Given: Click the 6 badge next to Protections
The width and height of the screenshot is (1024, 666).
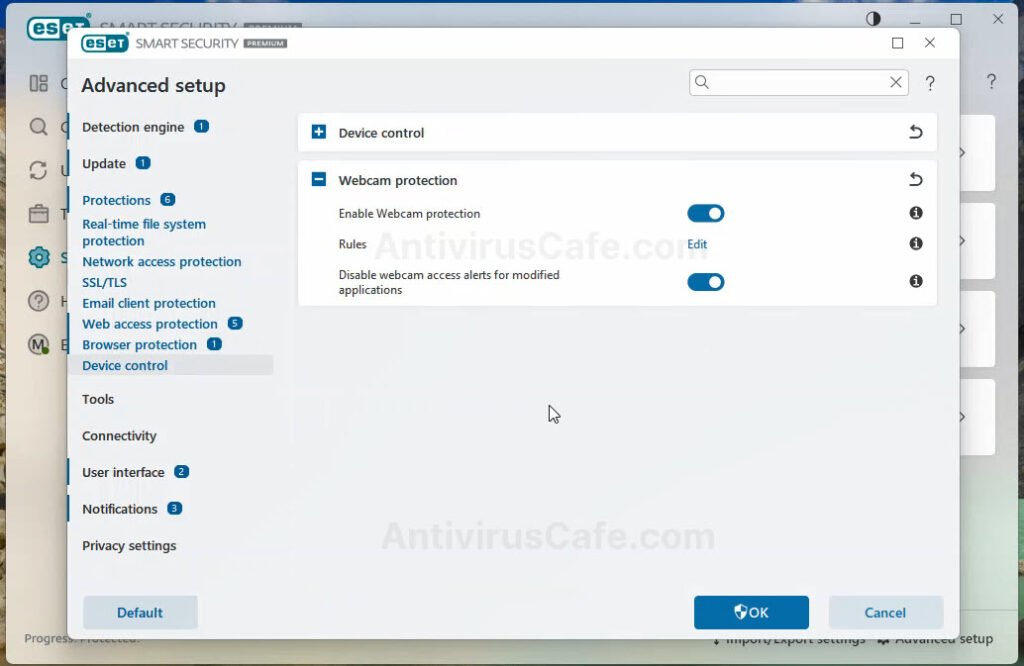Looking at the screenshot, I should coord(167,200).
